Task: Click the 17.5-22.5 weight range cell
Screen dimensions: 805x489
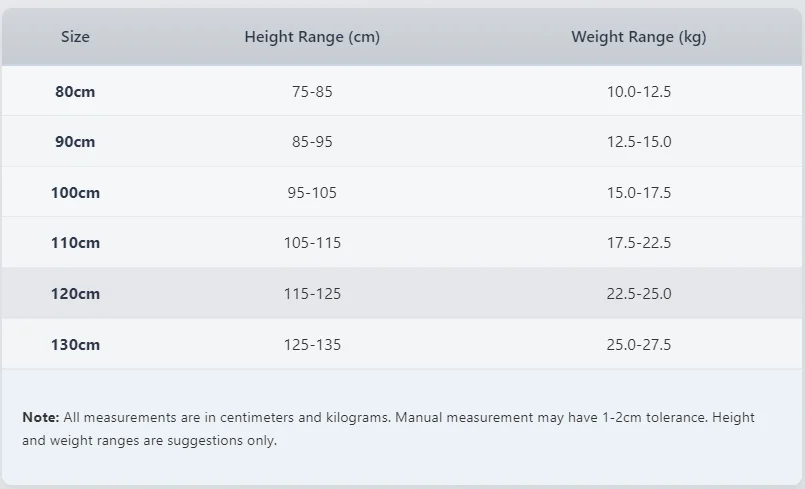Action: pos(639,242)
